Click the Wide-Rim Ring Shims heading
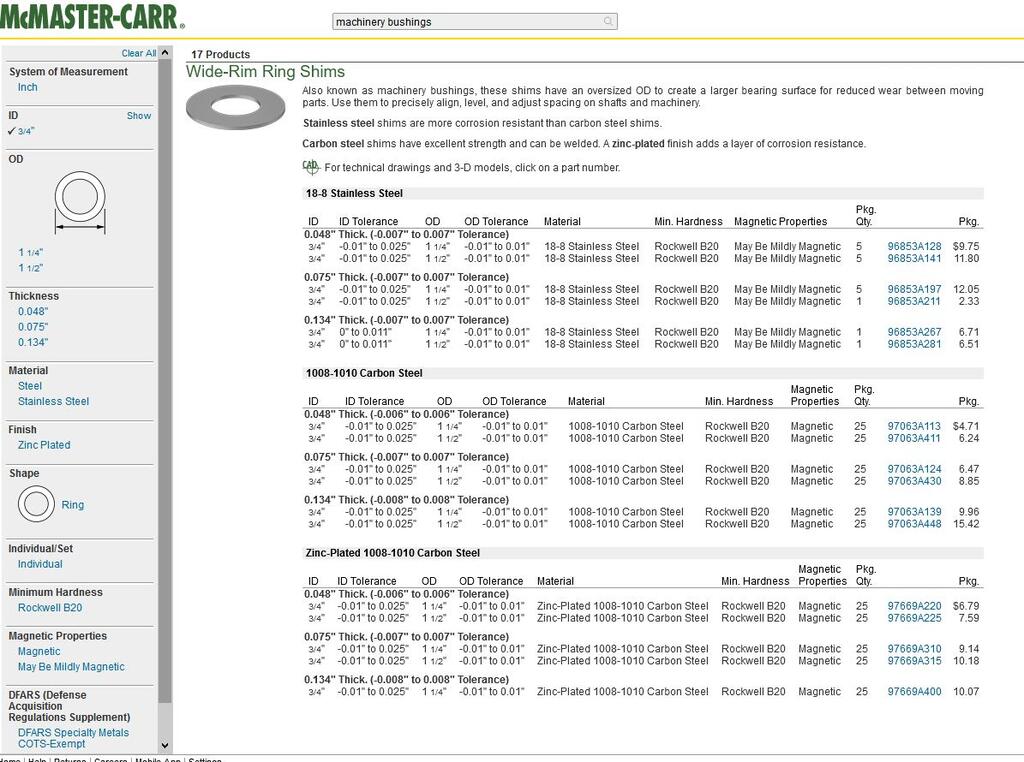 pyautogui.click(x=265, y=72)
